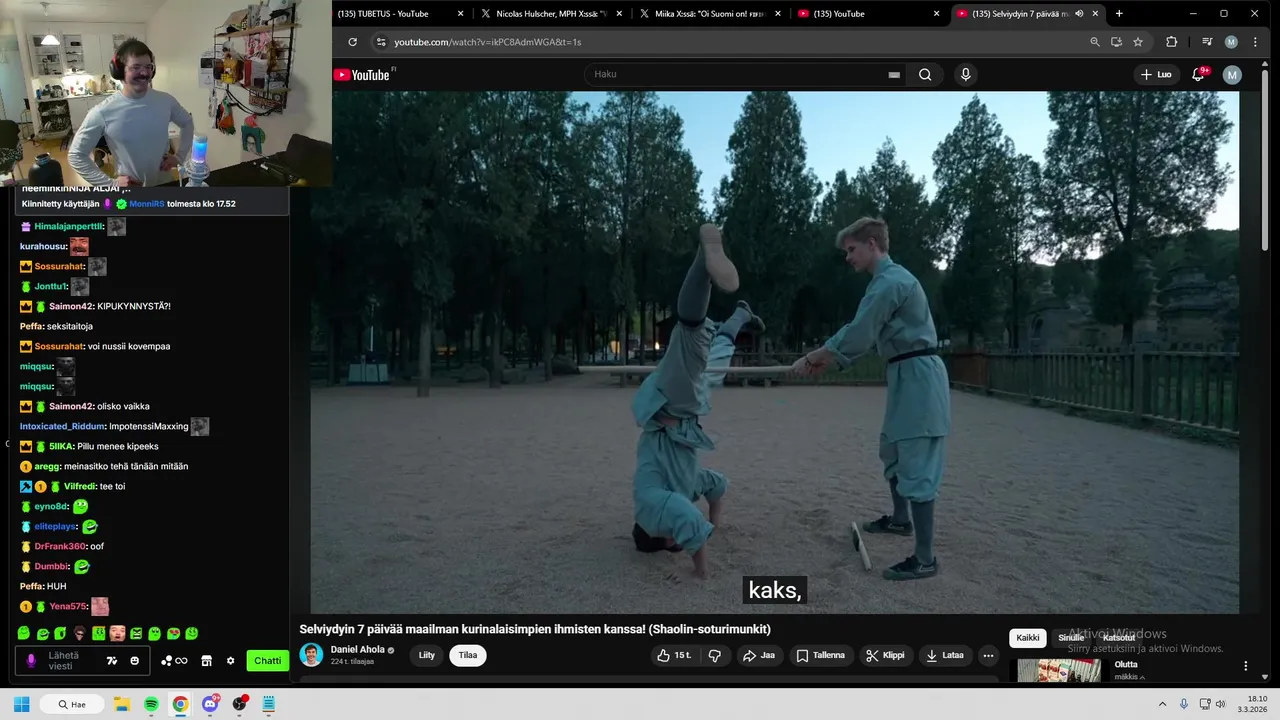The height and width of the screenshot is (720, 1280).
Task: Select the Katsotut filter chip
Action: (x=1119, y=638)
